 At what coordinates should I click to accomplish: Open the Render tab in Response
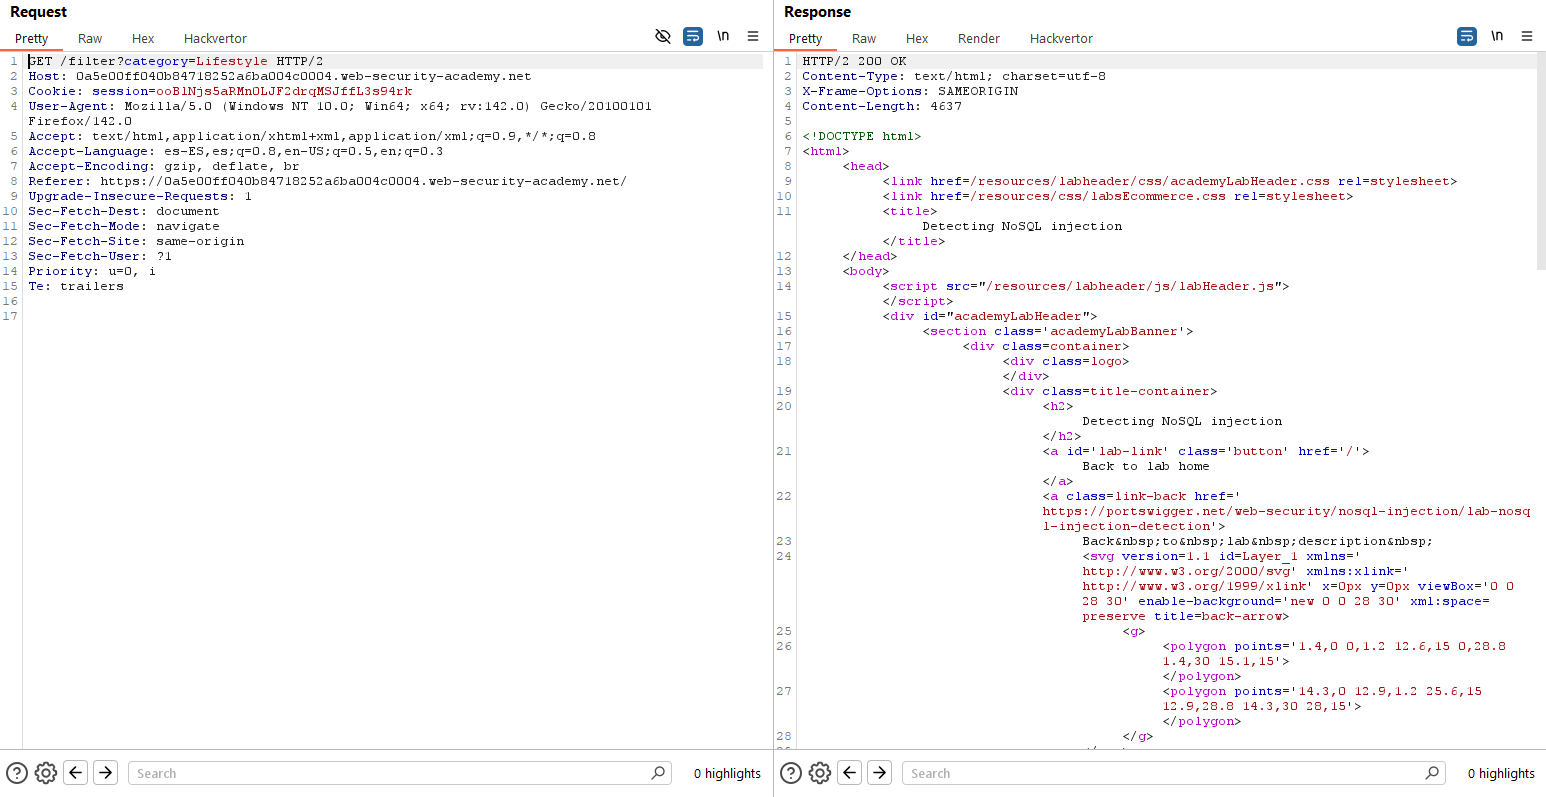[978, 39]
